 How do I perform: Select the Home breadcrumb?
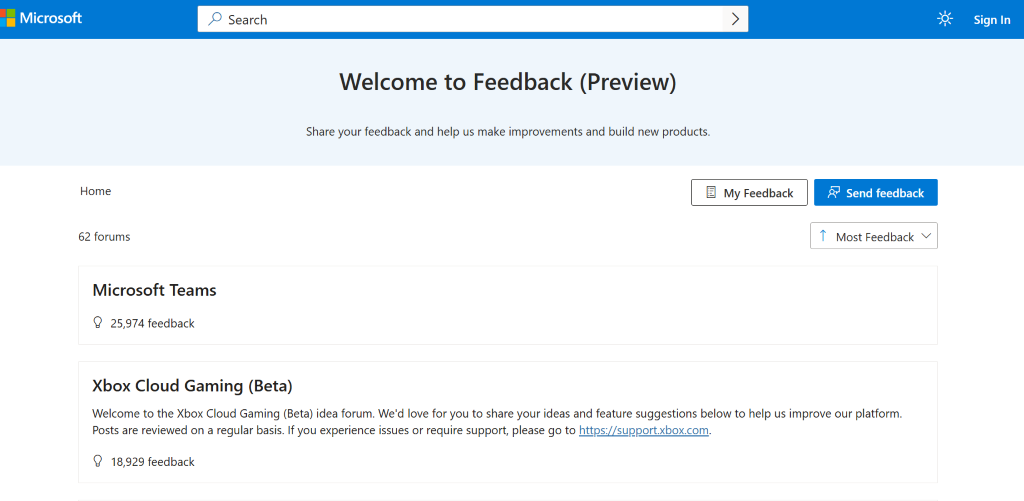(95, 191)
